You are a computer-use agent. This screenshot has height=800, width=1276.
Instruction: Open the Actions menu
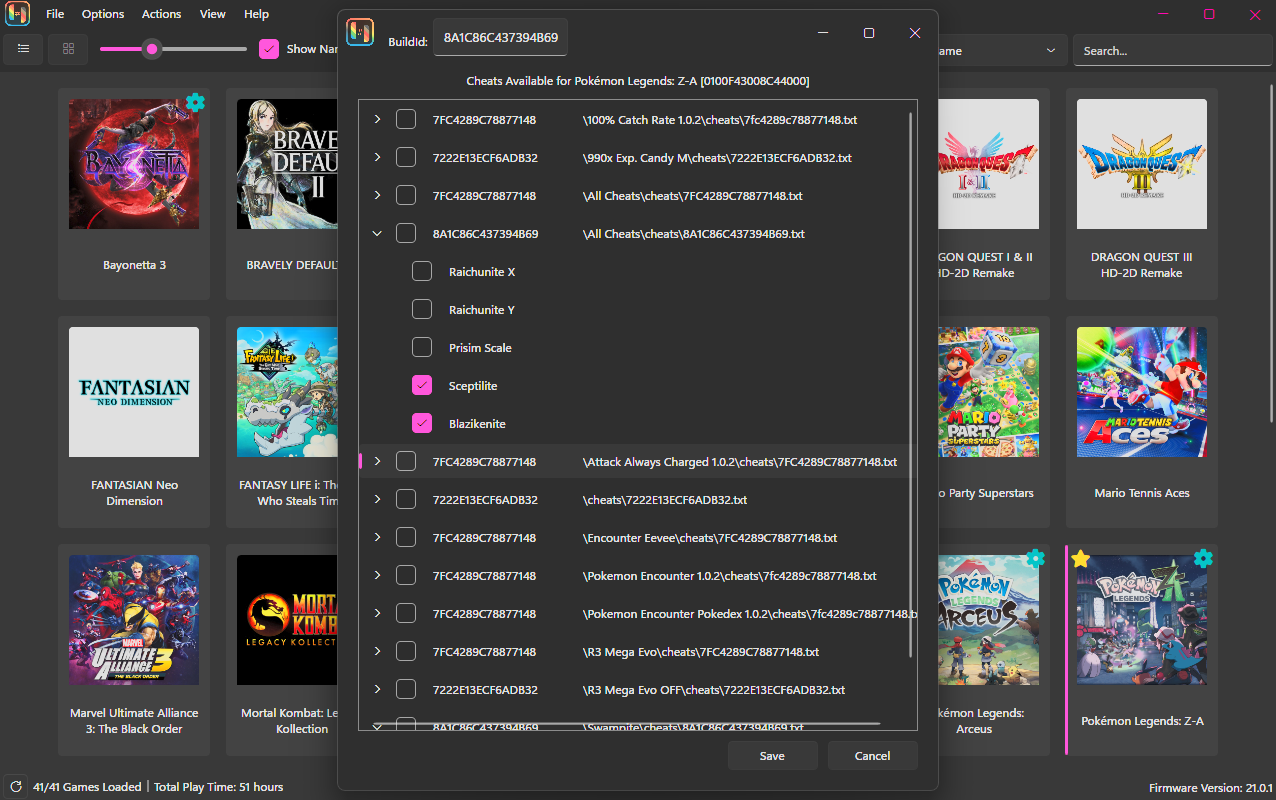pos(161,14)
